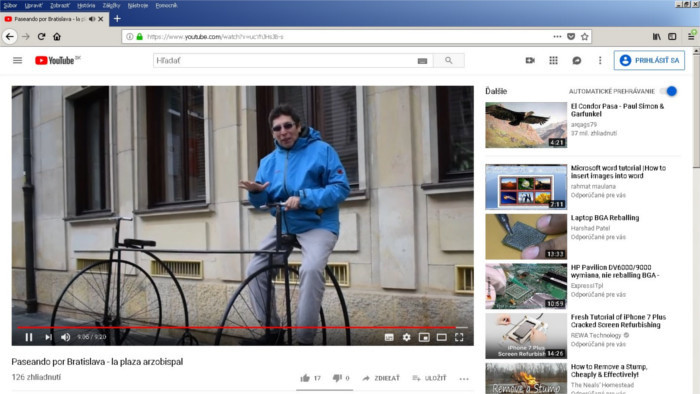Open the Upraviť menu
The image size is (700, 394).
(x=34, y=5)
